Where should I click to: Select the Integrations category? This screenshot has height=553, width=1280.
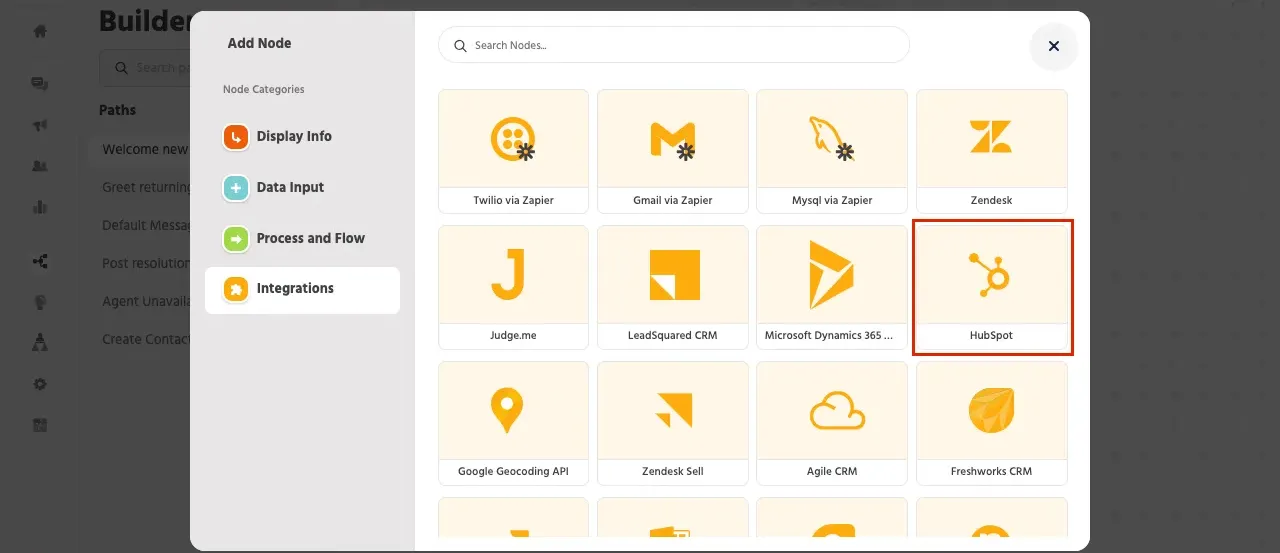pos(302,290)
